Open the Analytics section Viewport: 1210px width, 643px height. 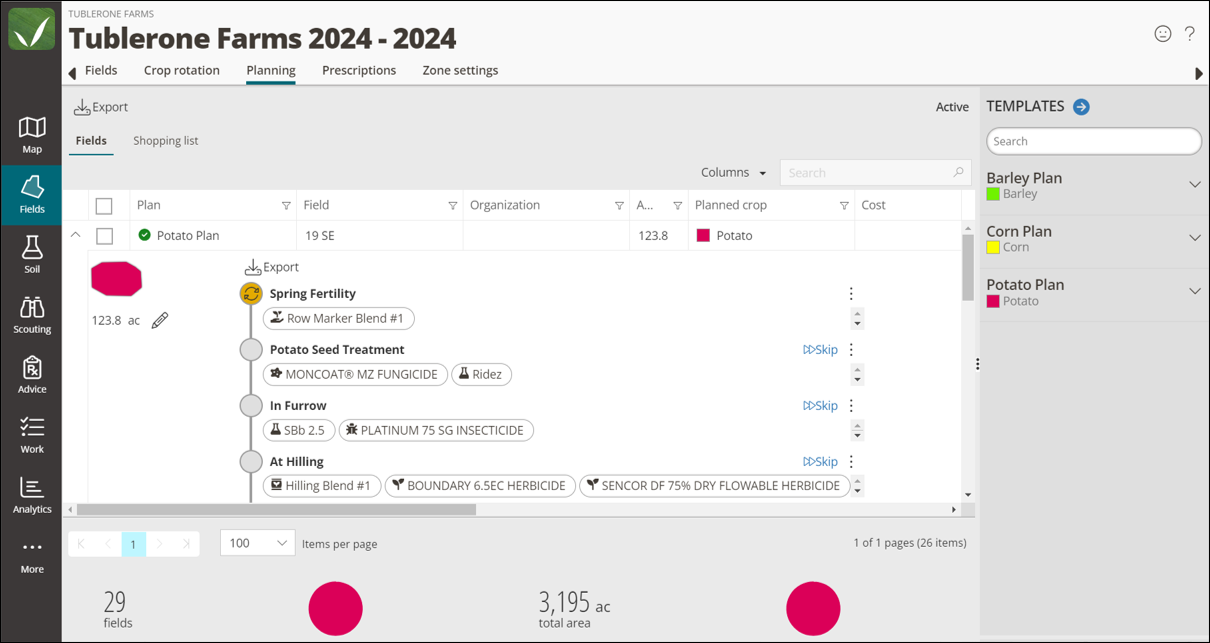(x=32, y=495)
